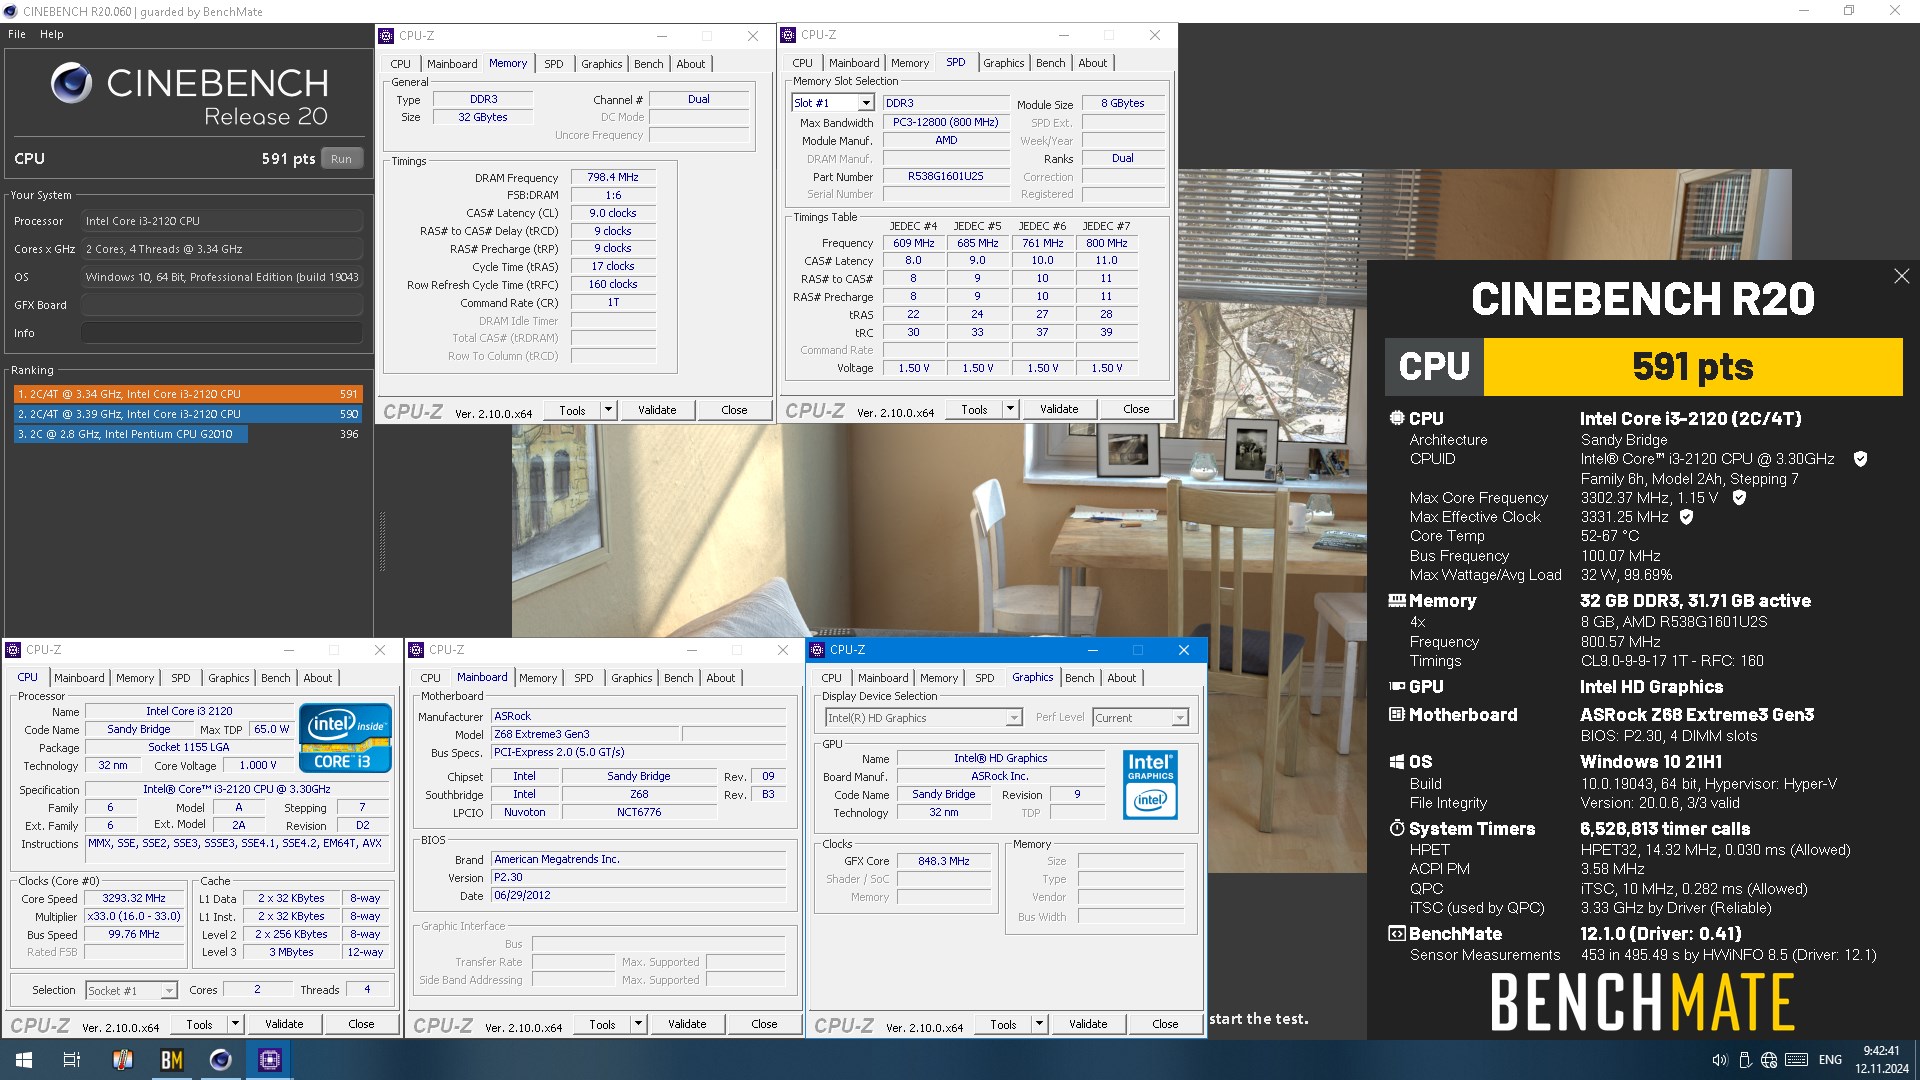Open Tools dropdown arrow in Memory window
1920x1080 pixels.
point(608,410)
